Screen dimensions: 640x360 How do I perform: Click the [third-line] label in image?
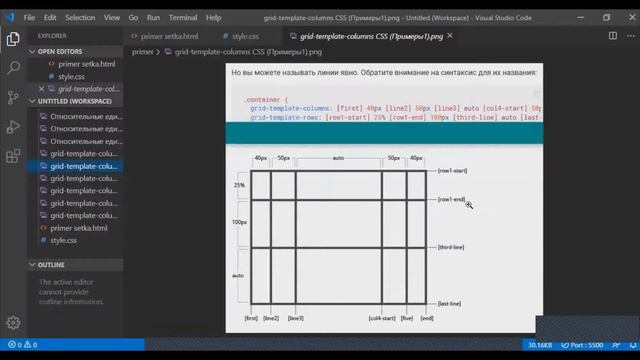coord(451,247)
